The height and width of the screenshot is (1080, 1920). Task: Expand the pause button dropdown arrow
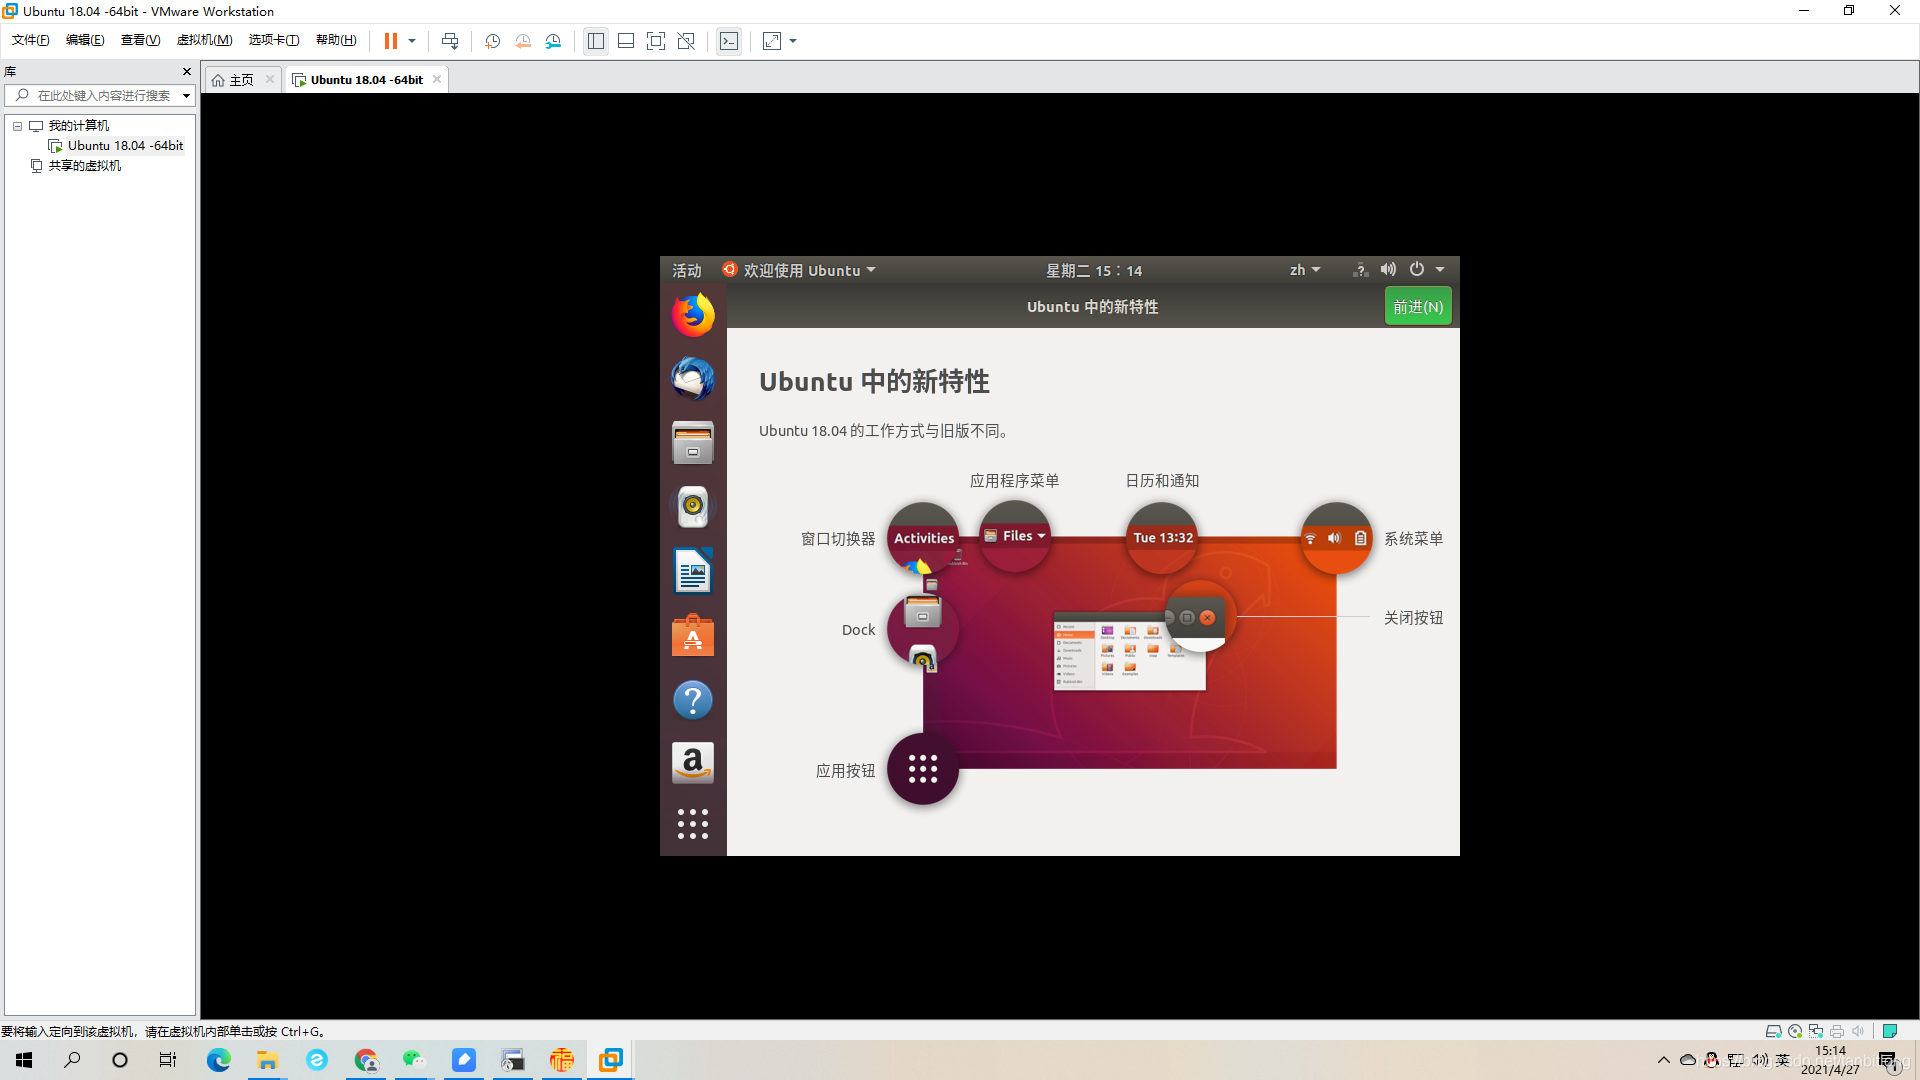pyautogui.click(x=412, y=41)
